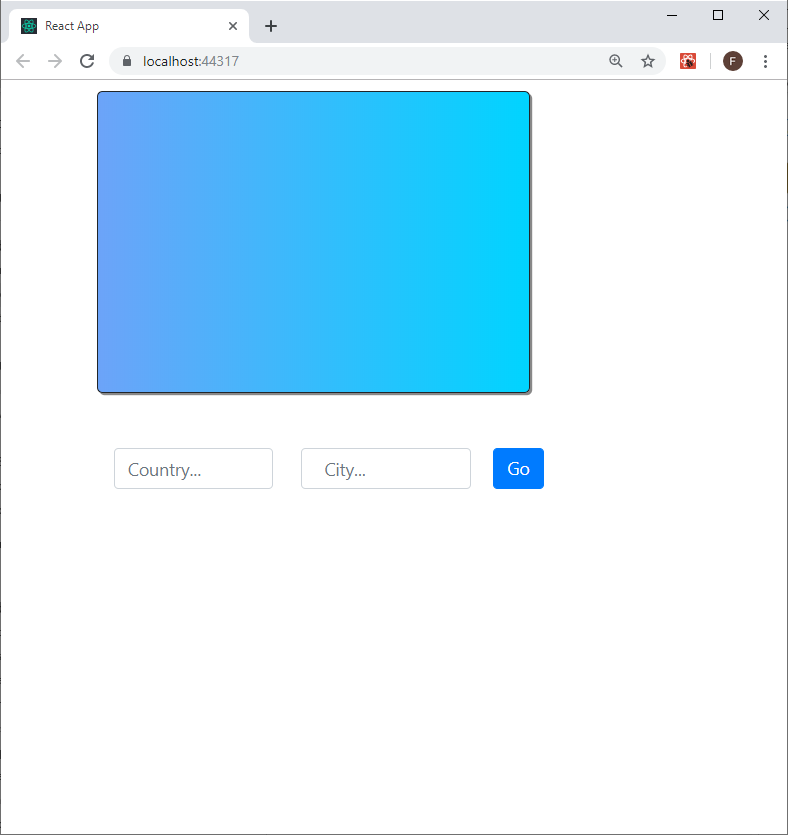Open a new tab with plus button
The width and height of the screenshot is (788, 835).
click(270, 26)
